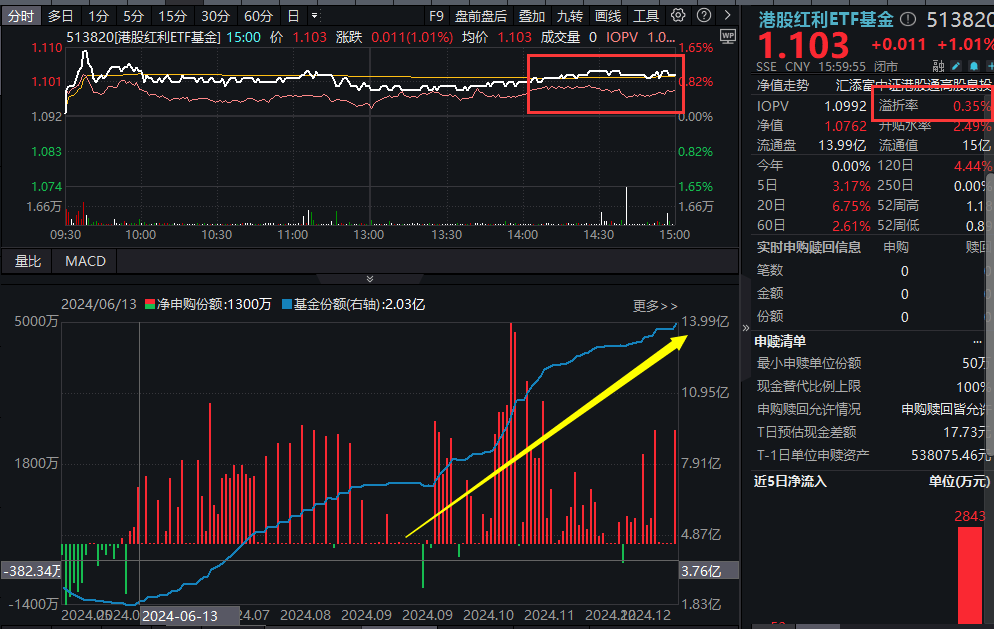This screenshot has width=994, height=629.
Task: Click the bell alert icon
Action: (974, 66)
